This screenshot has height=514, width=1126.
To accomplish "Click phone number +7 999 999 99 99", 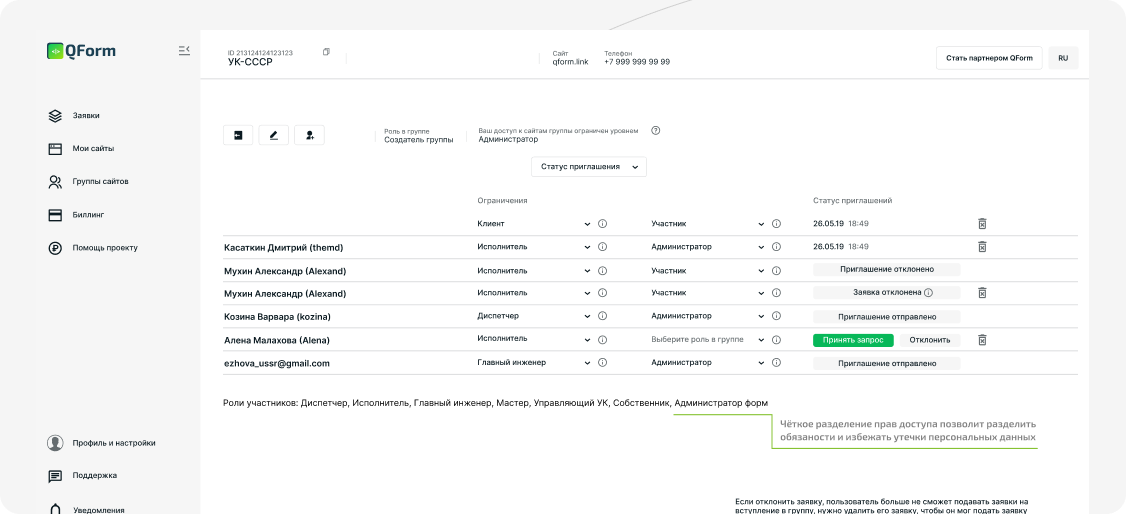I will coord(637,62).
